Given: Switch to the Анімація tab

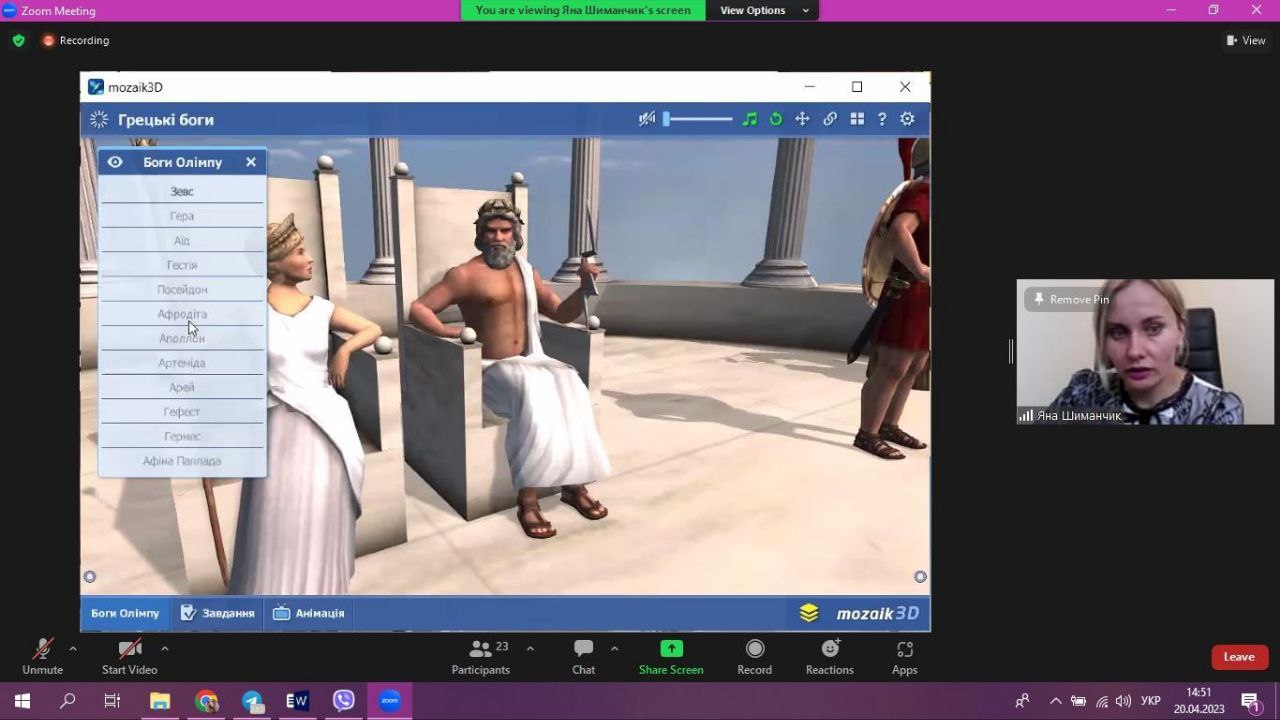Looking at the screenshot, I should [x=309, y=613].
